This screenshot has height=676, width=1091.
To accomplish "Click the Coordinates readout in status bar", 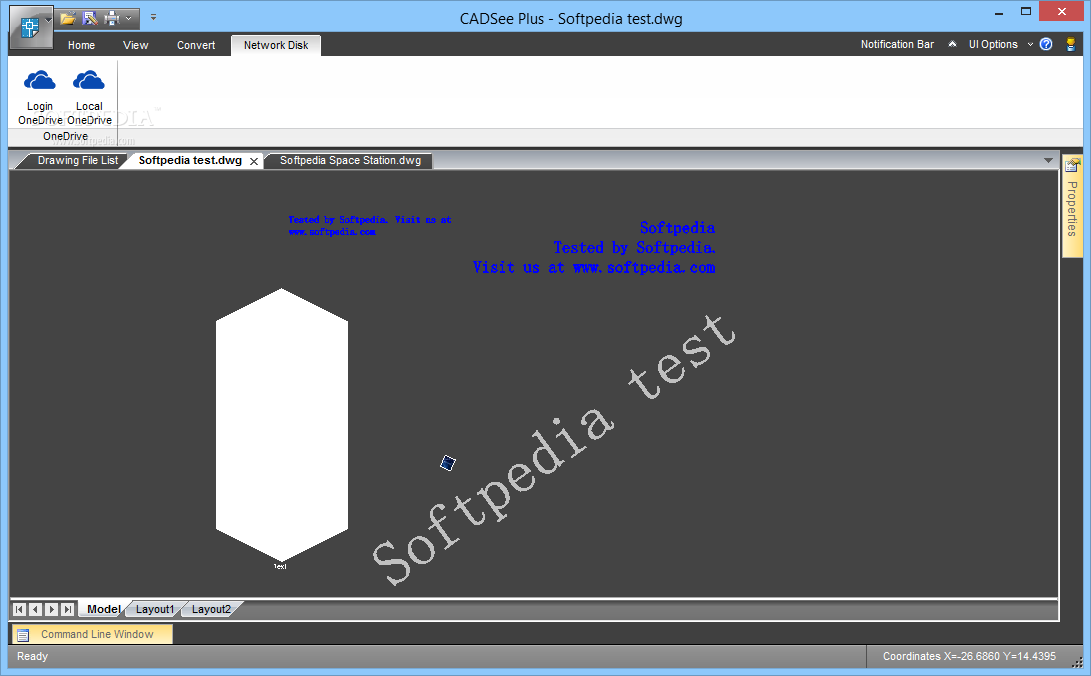I will coord(969,657).
